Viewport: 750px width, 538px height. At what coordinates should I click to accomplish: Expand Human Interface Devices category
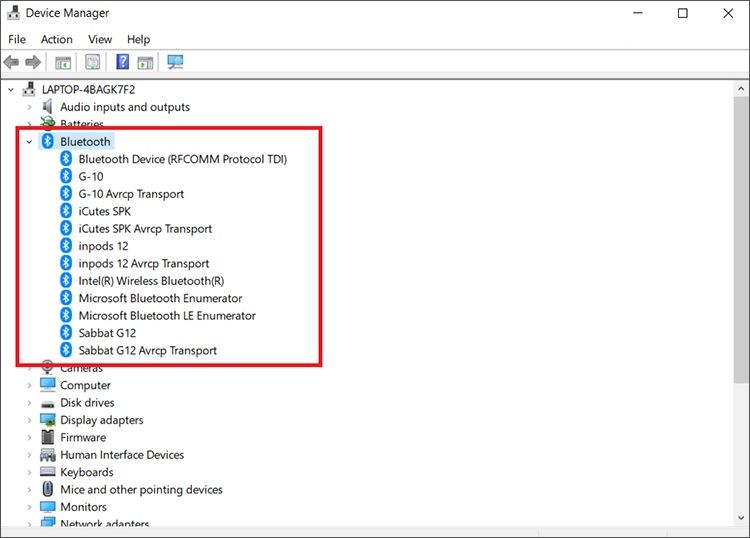click(29, 455)
